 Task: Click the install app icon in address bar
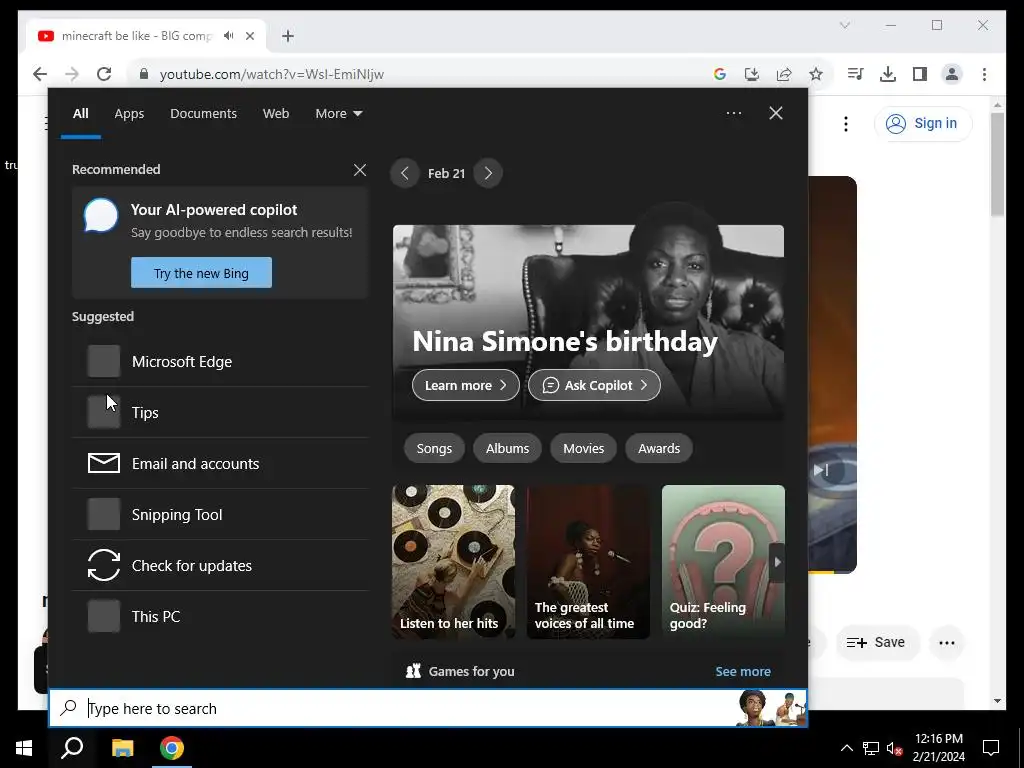752,74
